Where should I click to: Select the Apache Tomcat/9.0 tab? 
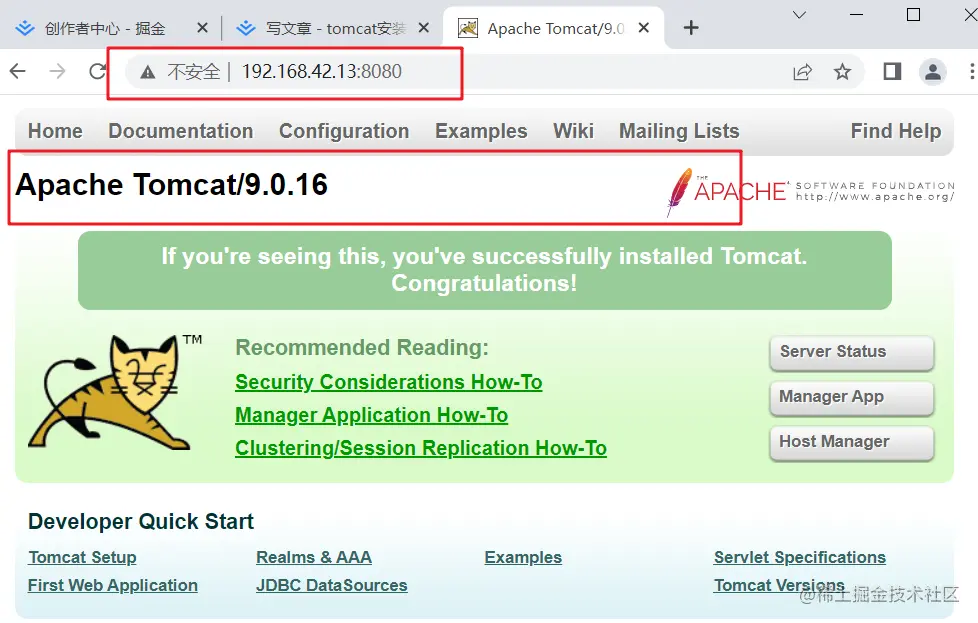click(555, 28)
